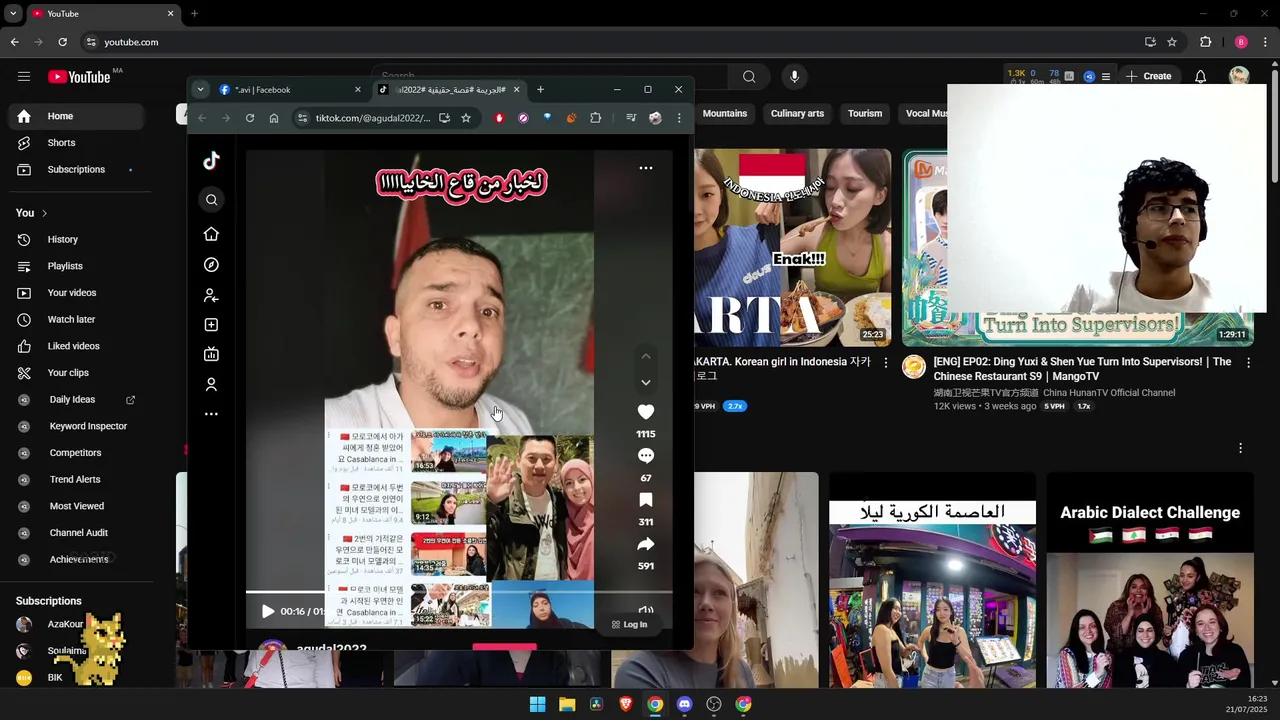
Task: Like the TikTok video with heart
Action: [646, 412]
